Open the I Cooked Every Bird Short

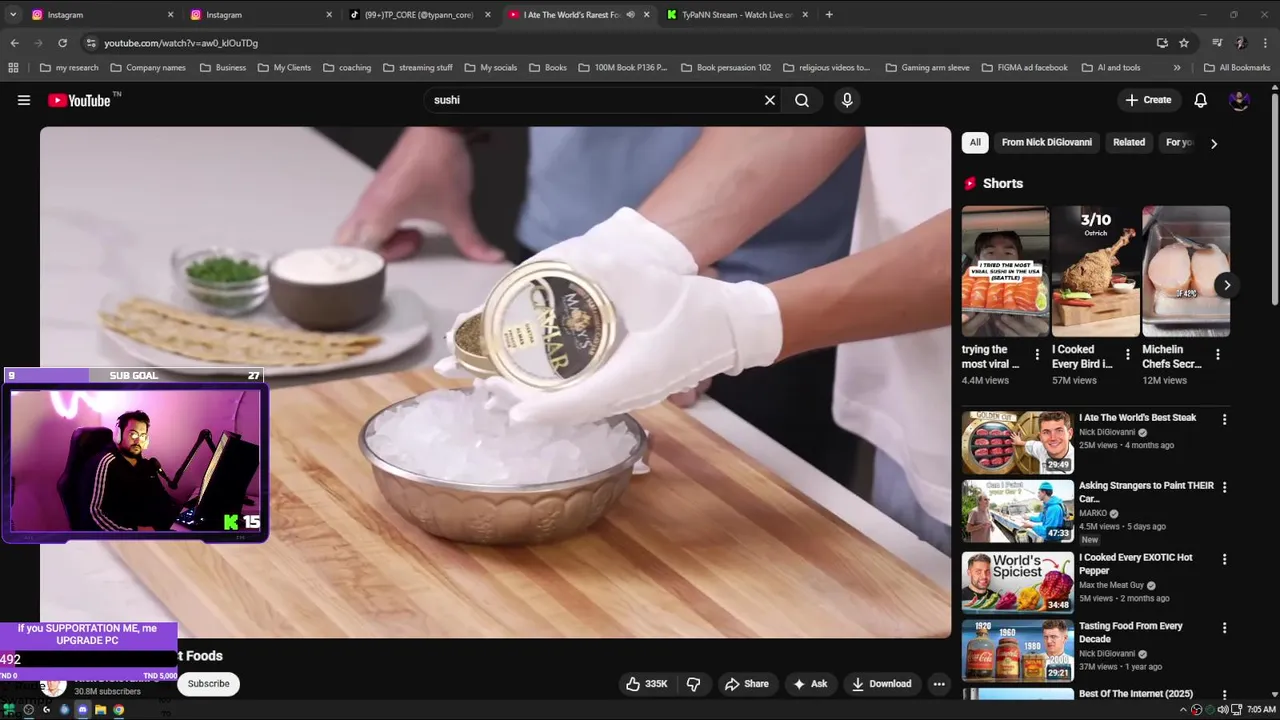coord(1095,271)
